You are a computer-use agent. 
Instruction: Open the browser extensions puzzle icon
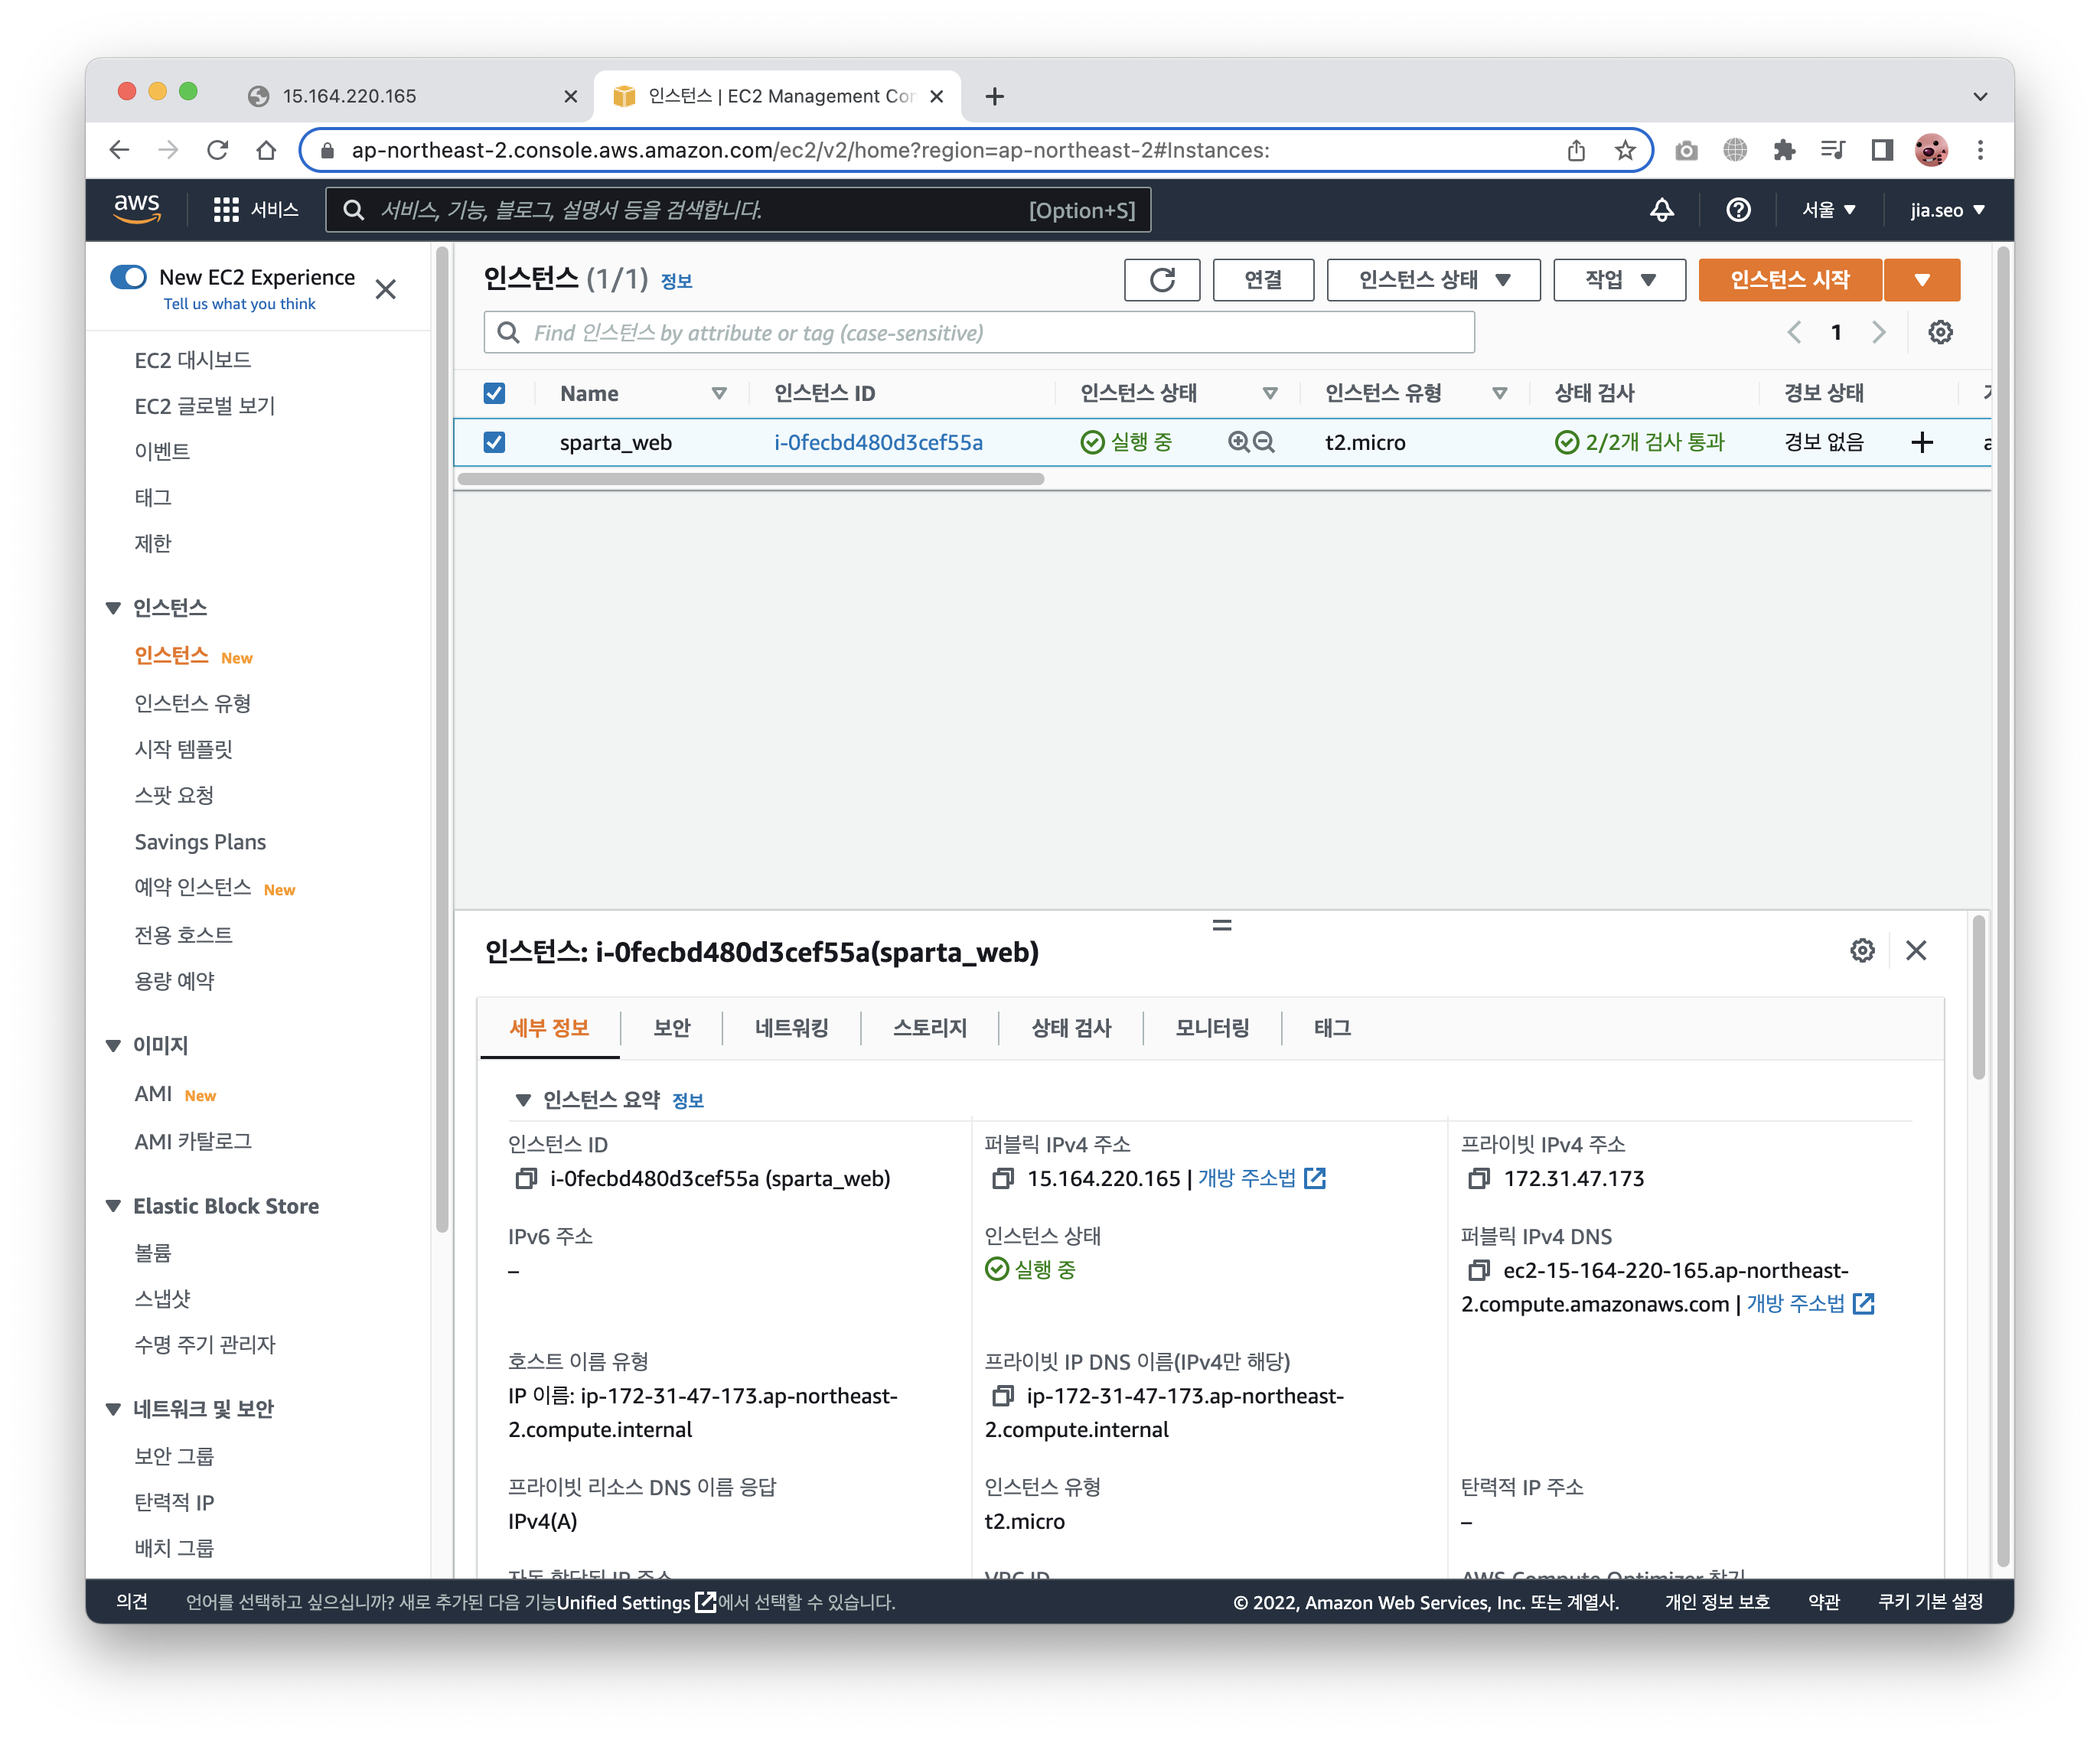pyautogui.click(x=1784, y=150)
